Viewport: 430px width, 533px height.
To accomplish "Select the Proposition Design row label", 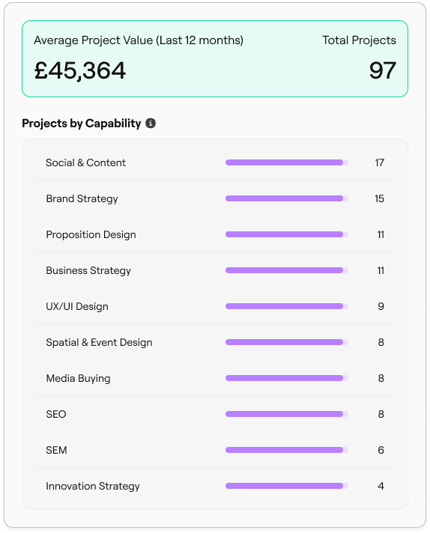I will (x=91, y=235).
